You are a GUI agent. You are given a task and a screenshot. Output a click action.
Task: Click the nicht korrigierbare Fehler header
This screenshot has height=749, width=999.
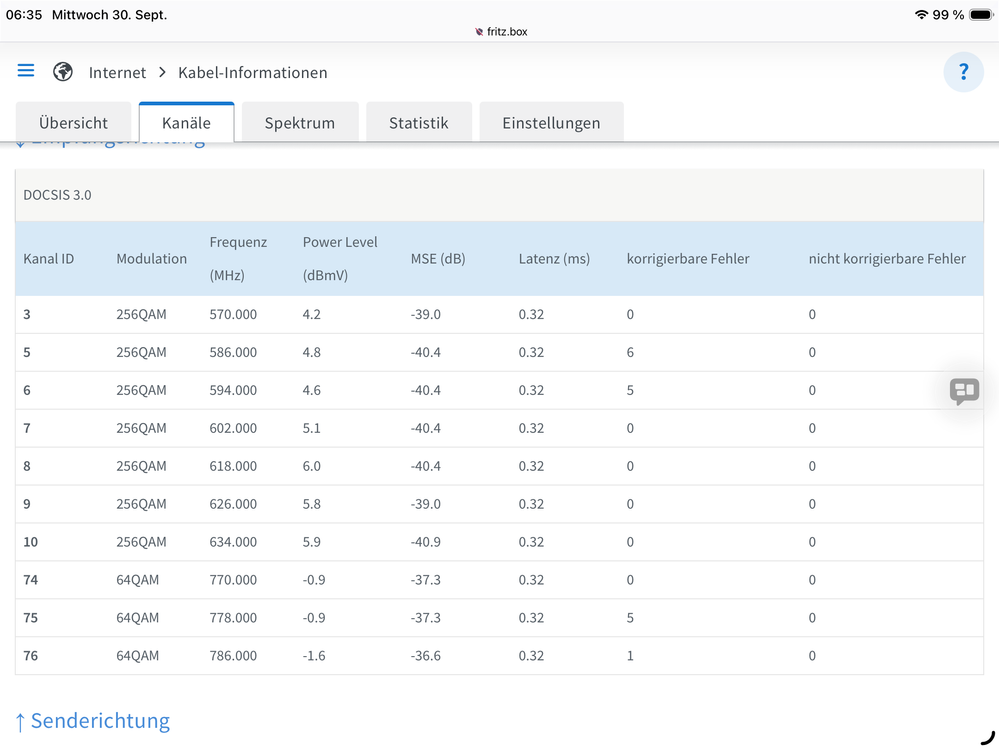point(887,259)
